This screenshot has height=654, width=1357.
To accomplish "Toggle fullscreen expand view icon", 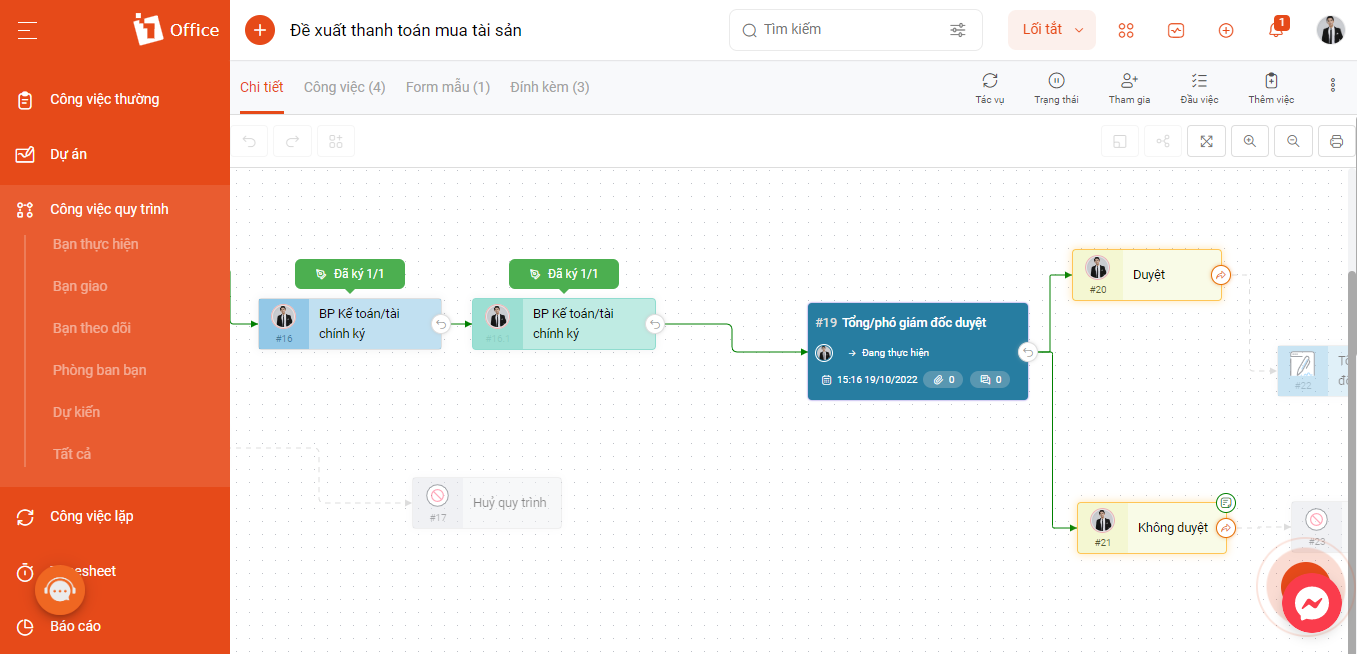I will click(1206, 142).
